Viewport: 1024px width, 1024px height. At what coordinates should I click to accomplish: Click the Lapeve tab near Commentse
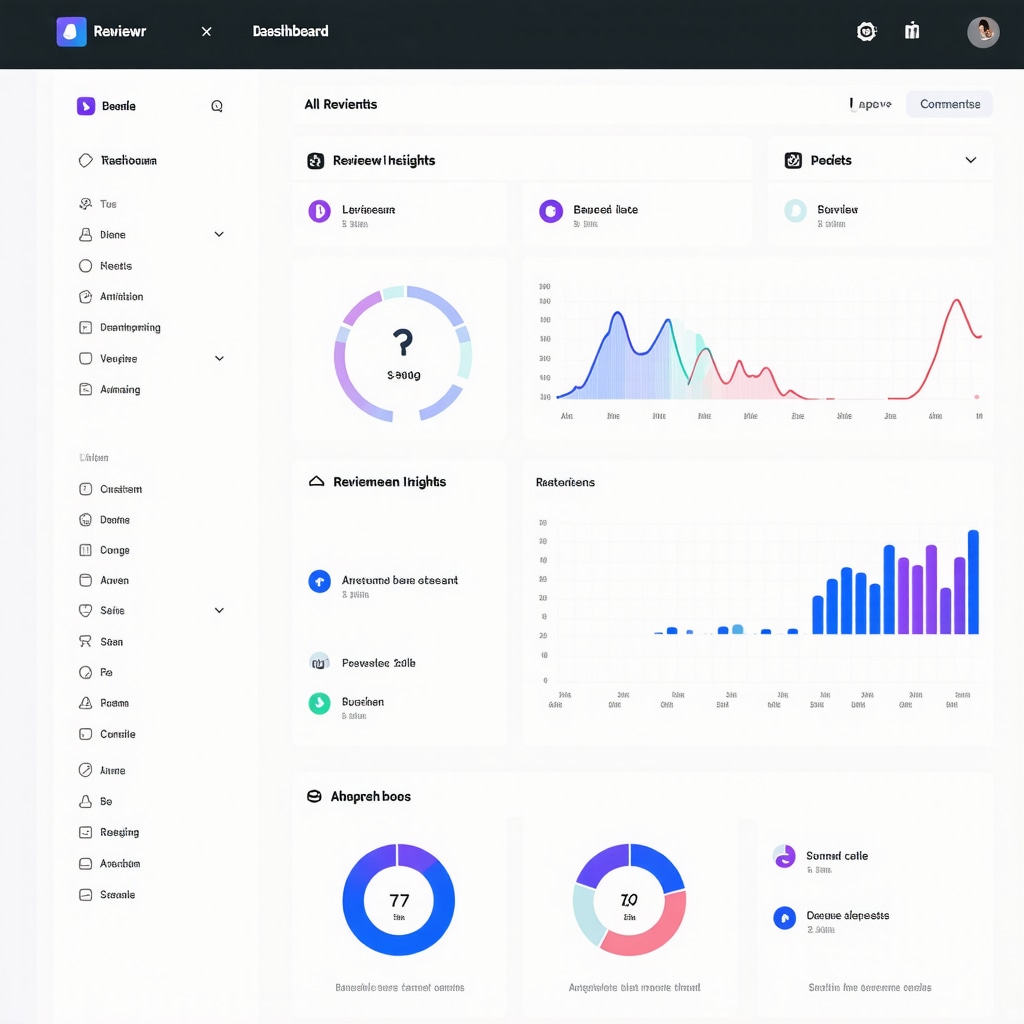[871, 104]
